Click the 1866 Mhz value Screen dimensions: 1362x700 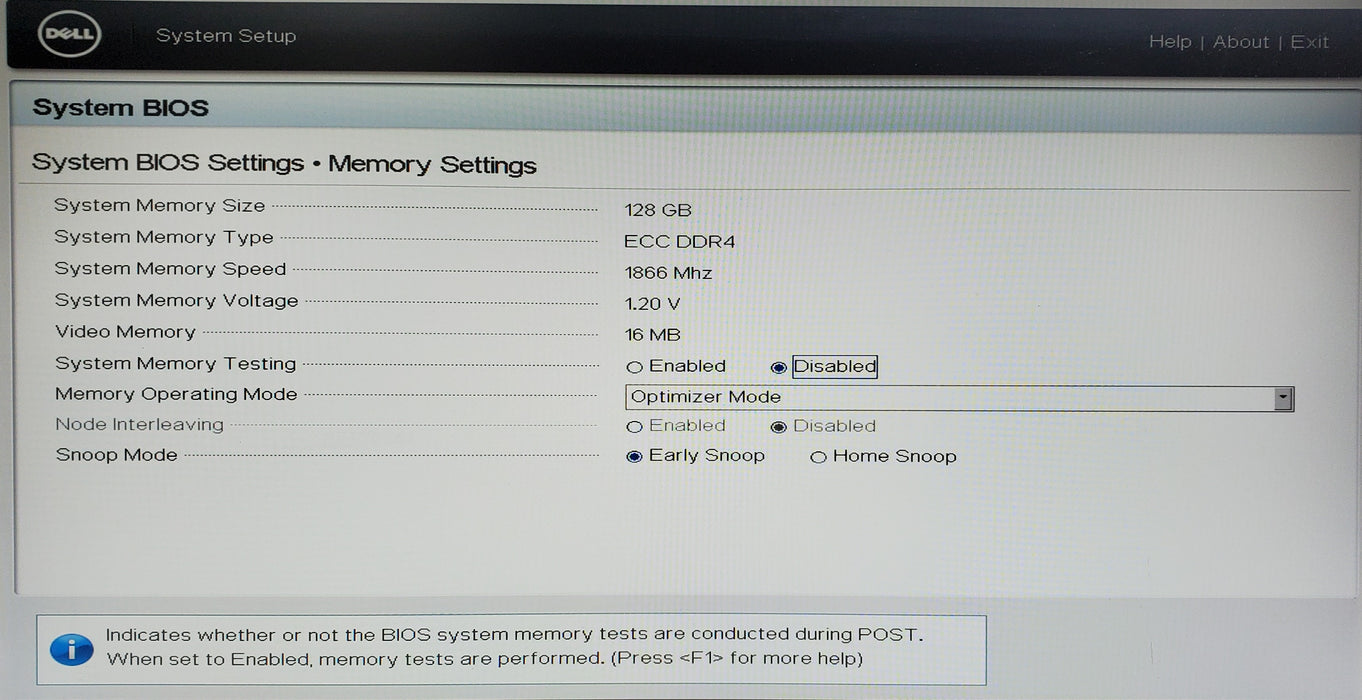click(x=668, y=272)
